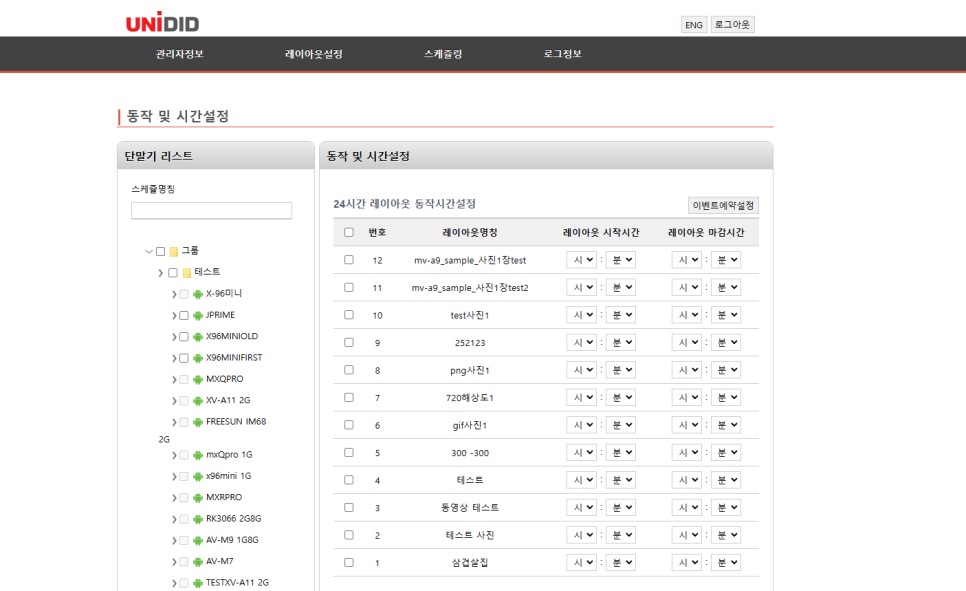This screenshot has height=591, width=966.
Task: Open end minute dropdown for 삼겹살집 row
Action: pyautogui.click(x=726, y=562)
